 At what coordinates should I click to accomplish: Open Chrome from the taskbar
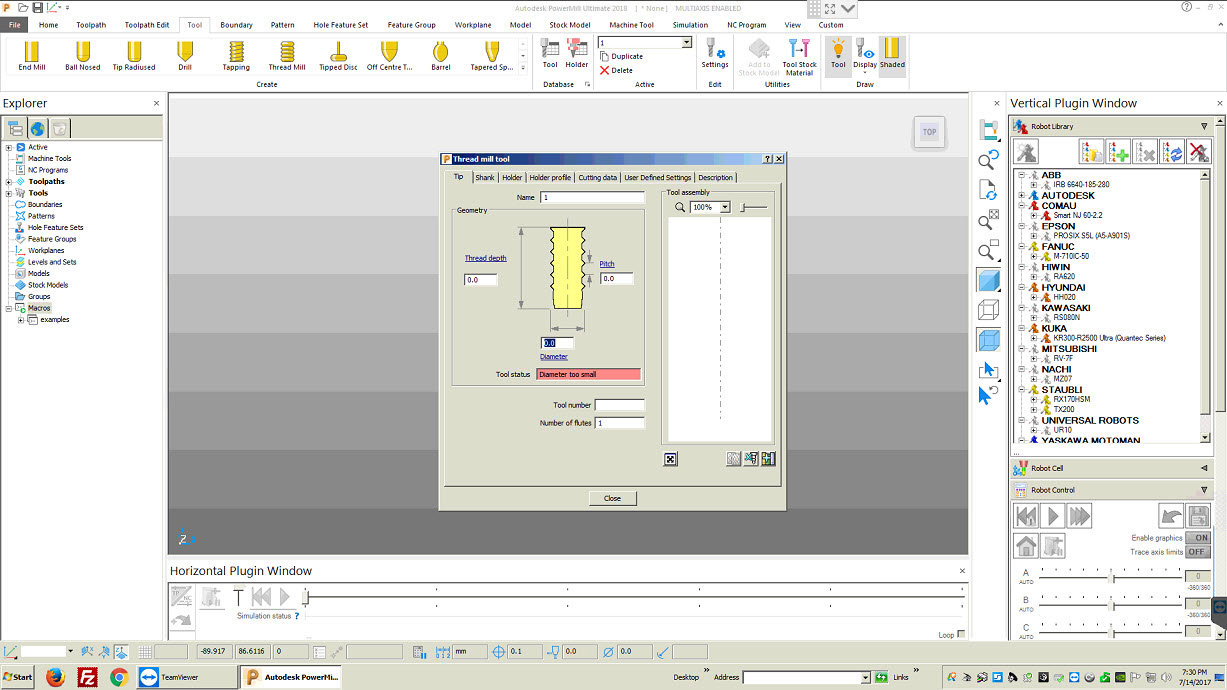click(119, 677)
